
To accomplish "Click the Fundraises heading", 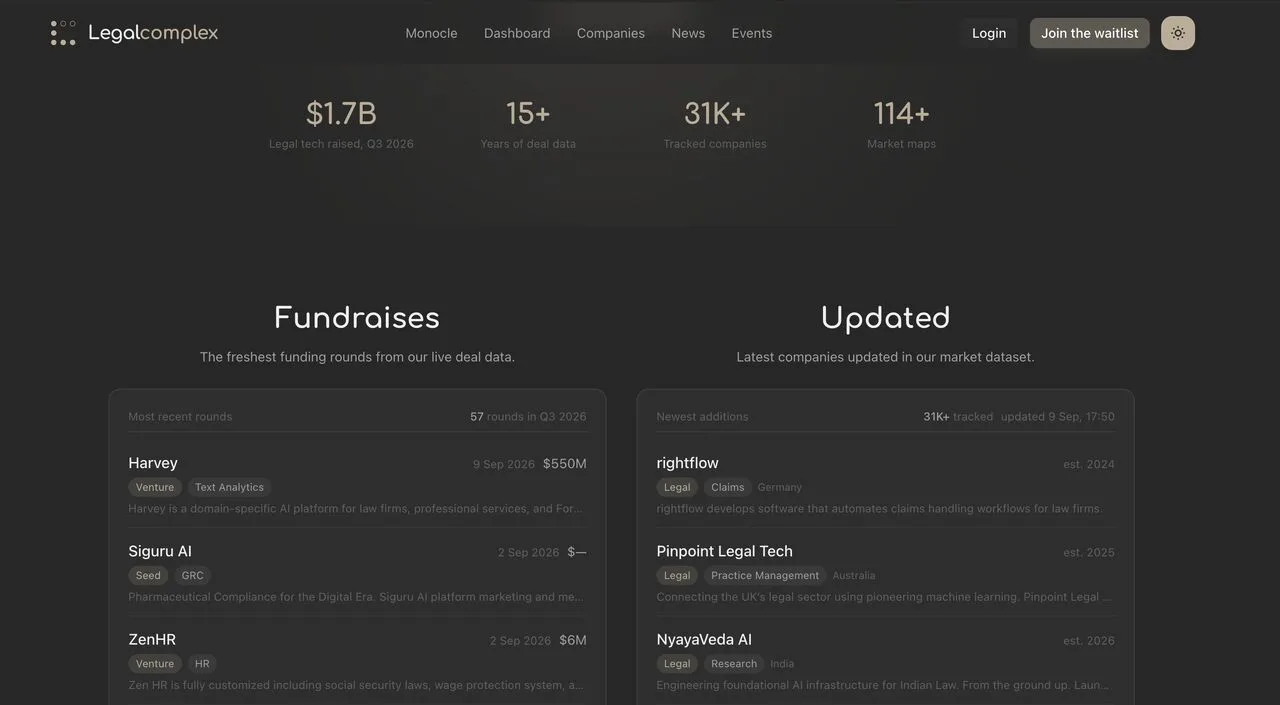I will pyautogui.click(x=357, y=317).
